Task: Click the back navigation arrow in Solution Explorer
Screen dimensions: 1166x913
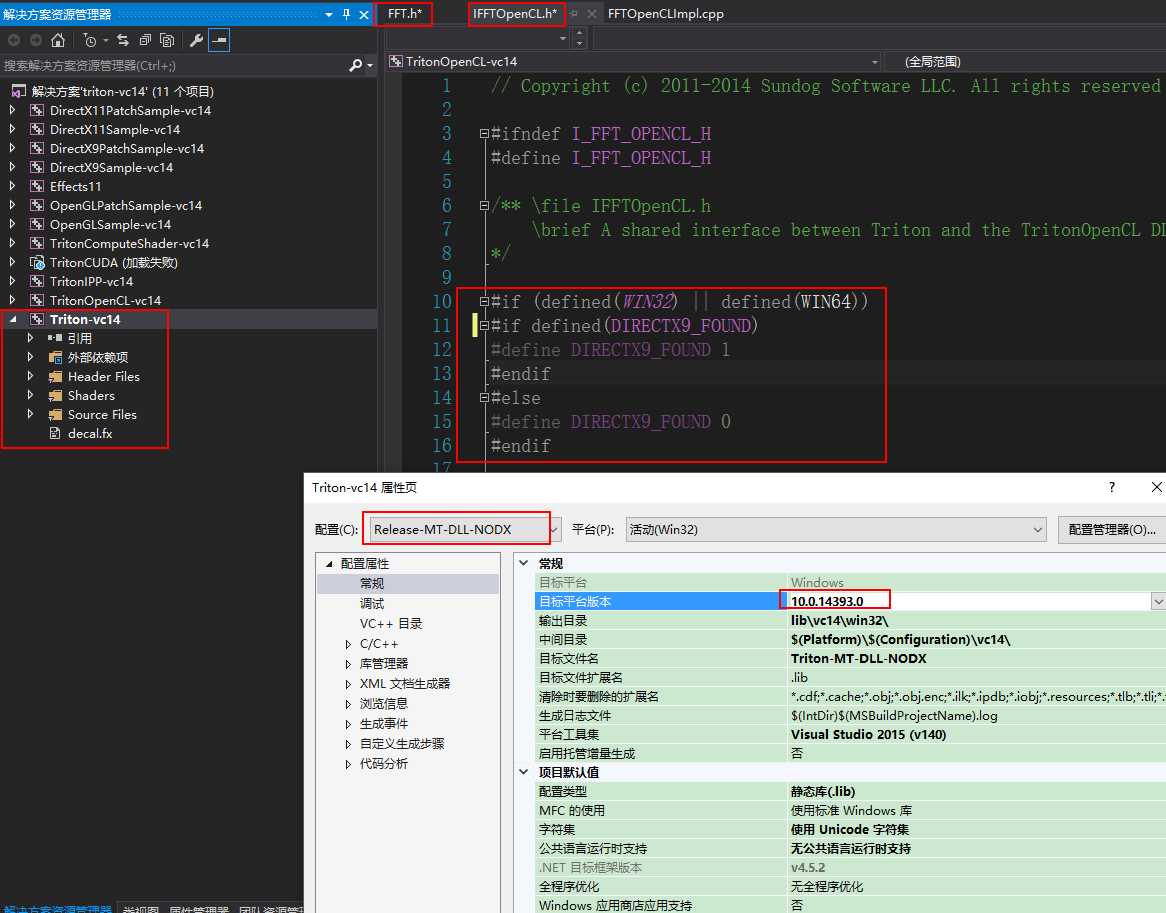Action: click(14, 40)
